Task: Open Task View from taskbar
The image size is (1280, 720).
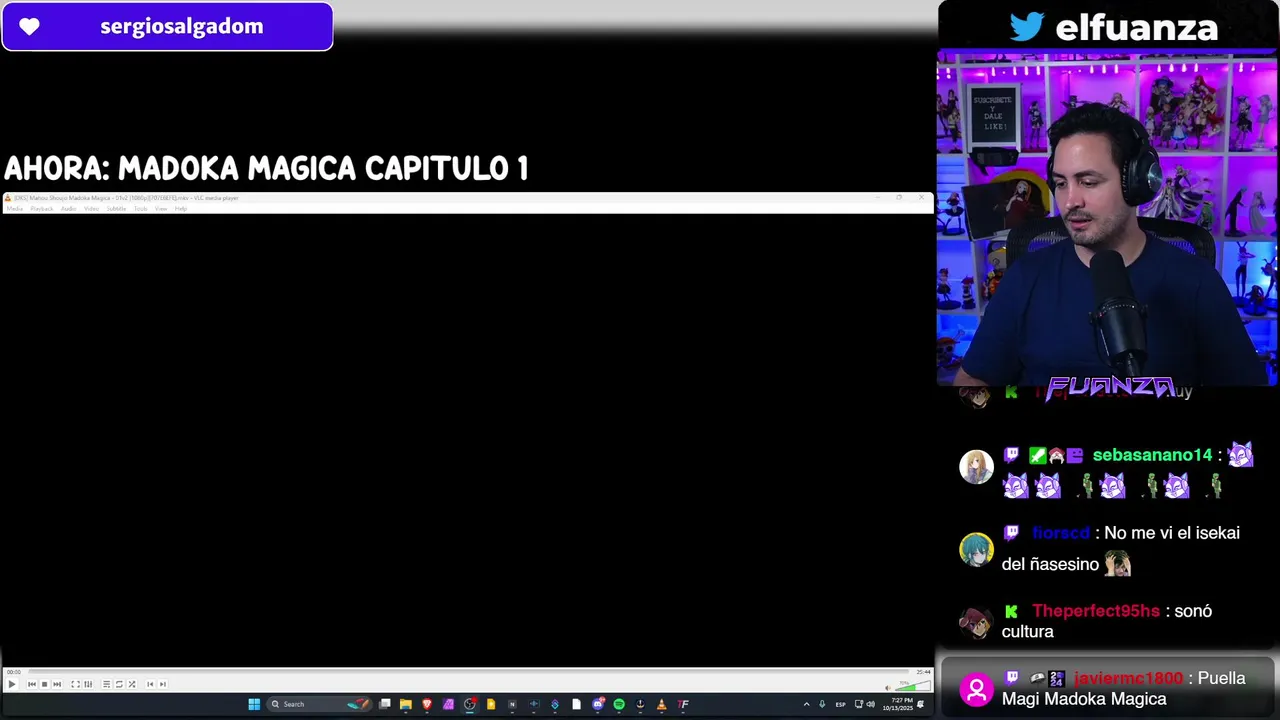Action: 385,704
